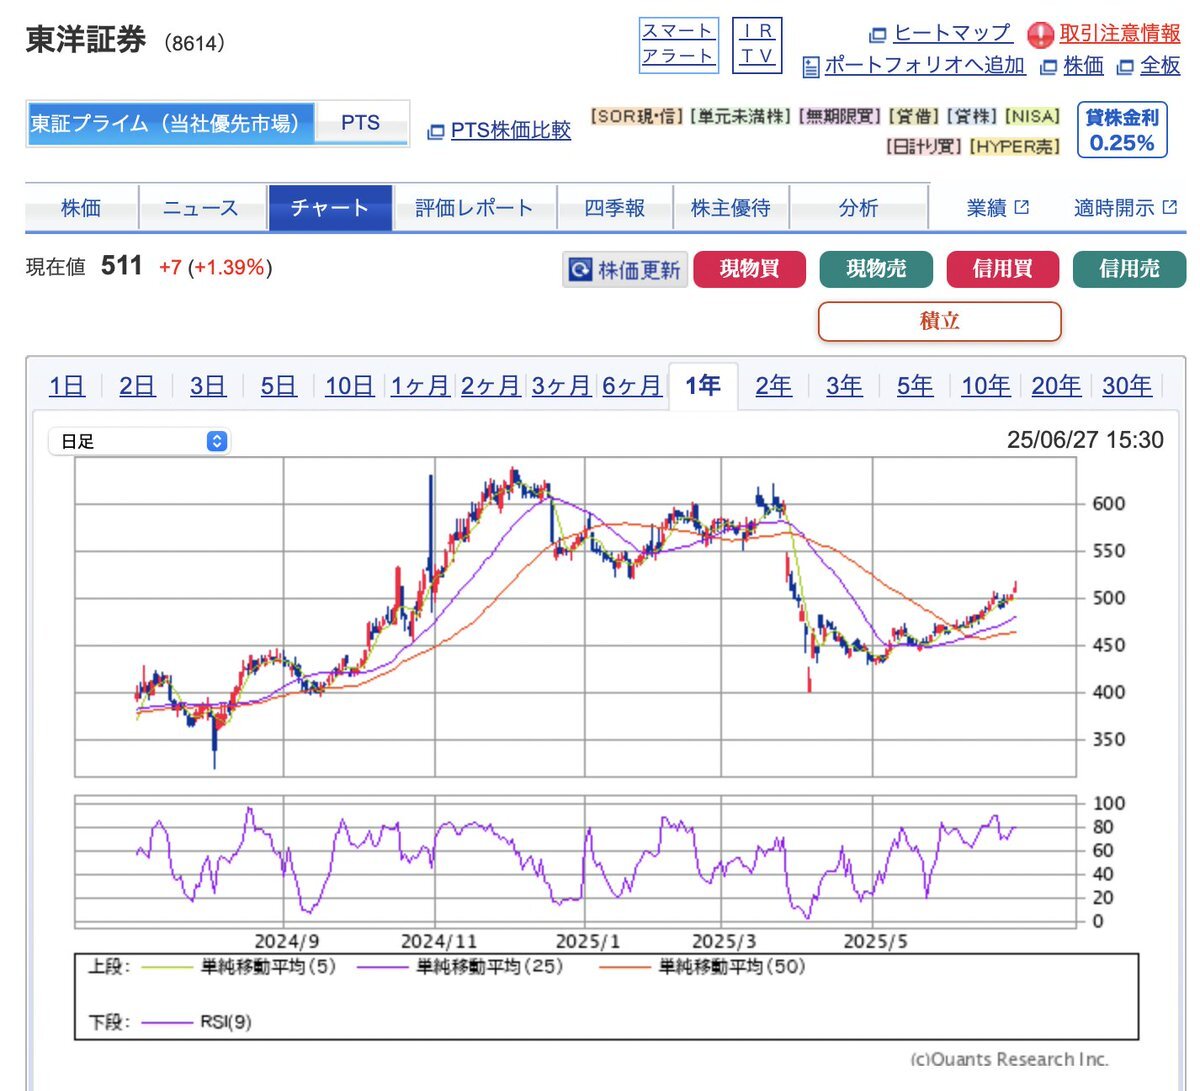This screenshot has height=1091, width=1200.
Task: Open the 全板 order book link
Action: [1160, 66]
